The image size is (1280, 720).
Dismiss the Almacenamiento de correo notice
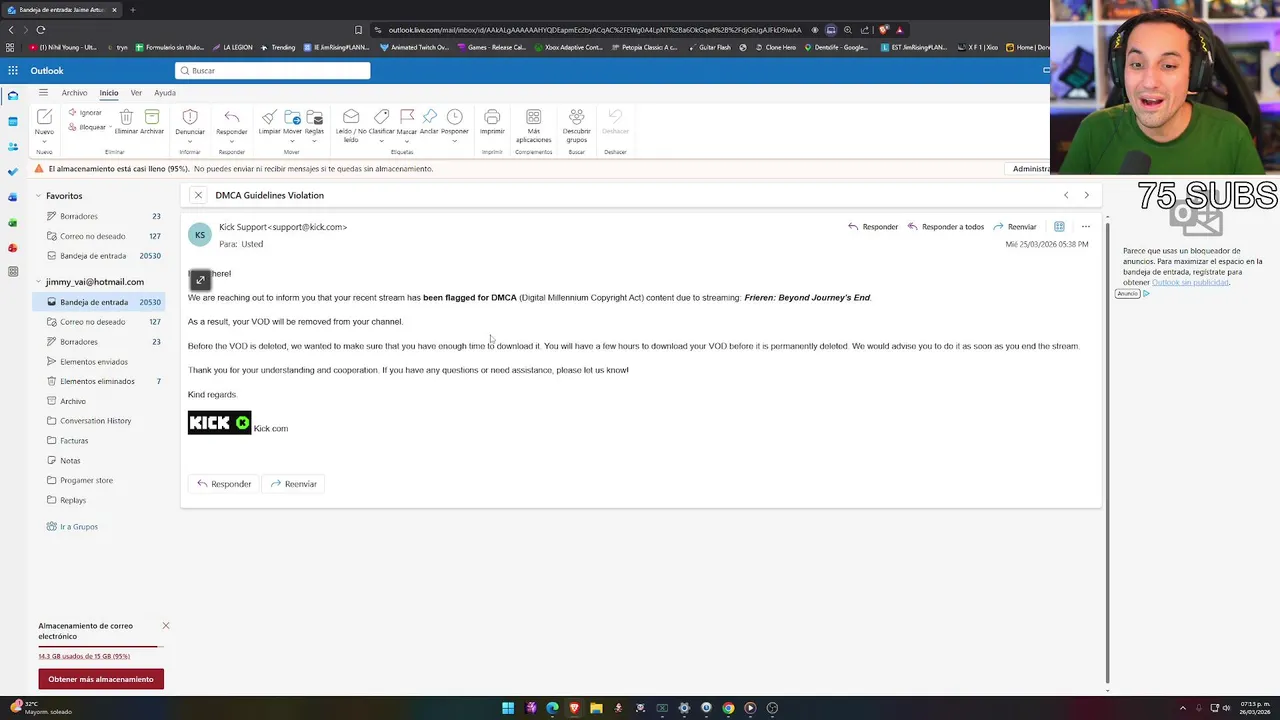[x=166, y=626]
